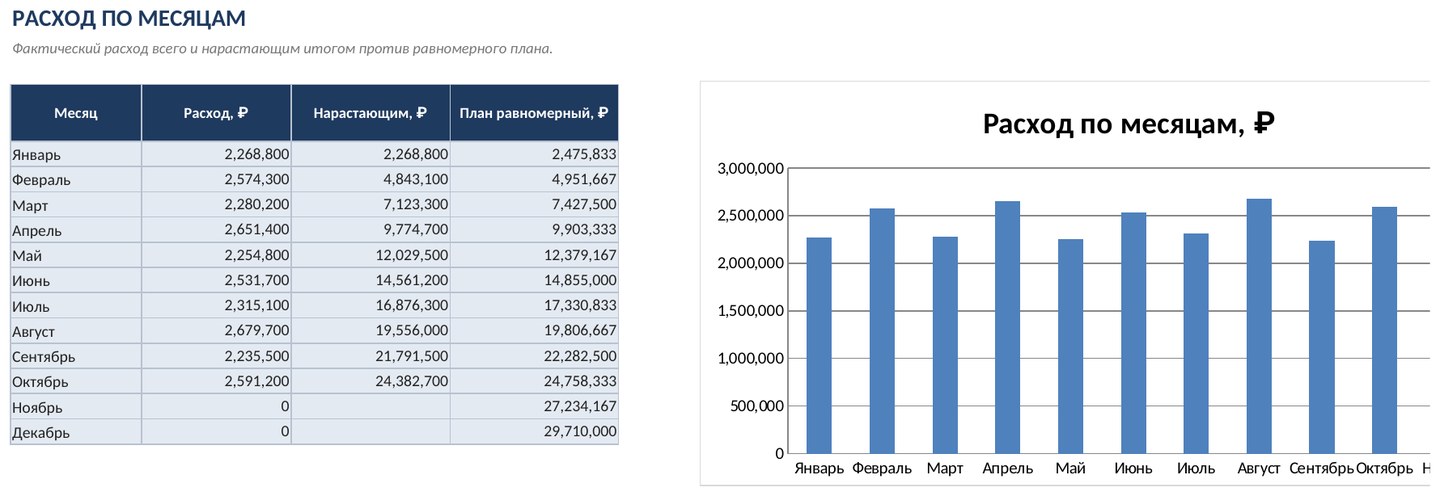Select the plan cell 22,282,500
The width and height of the screenshot is (1440, 496).
534,357
